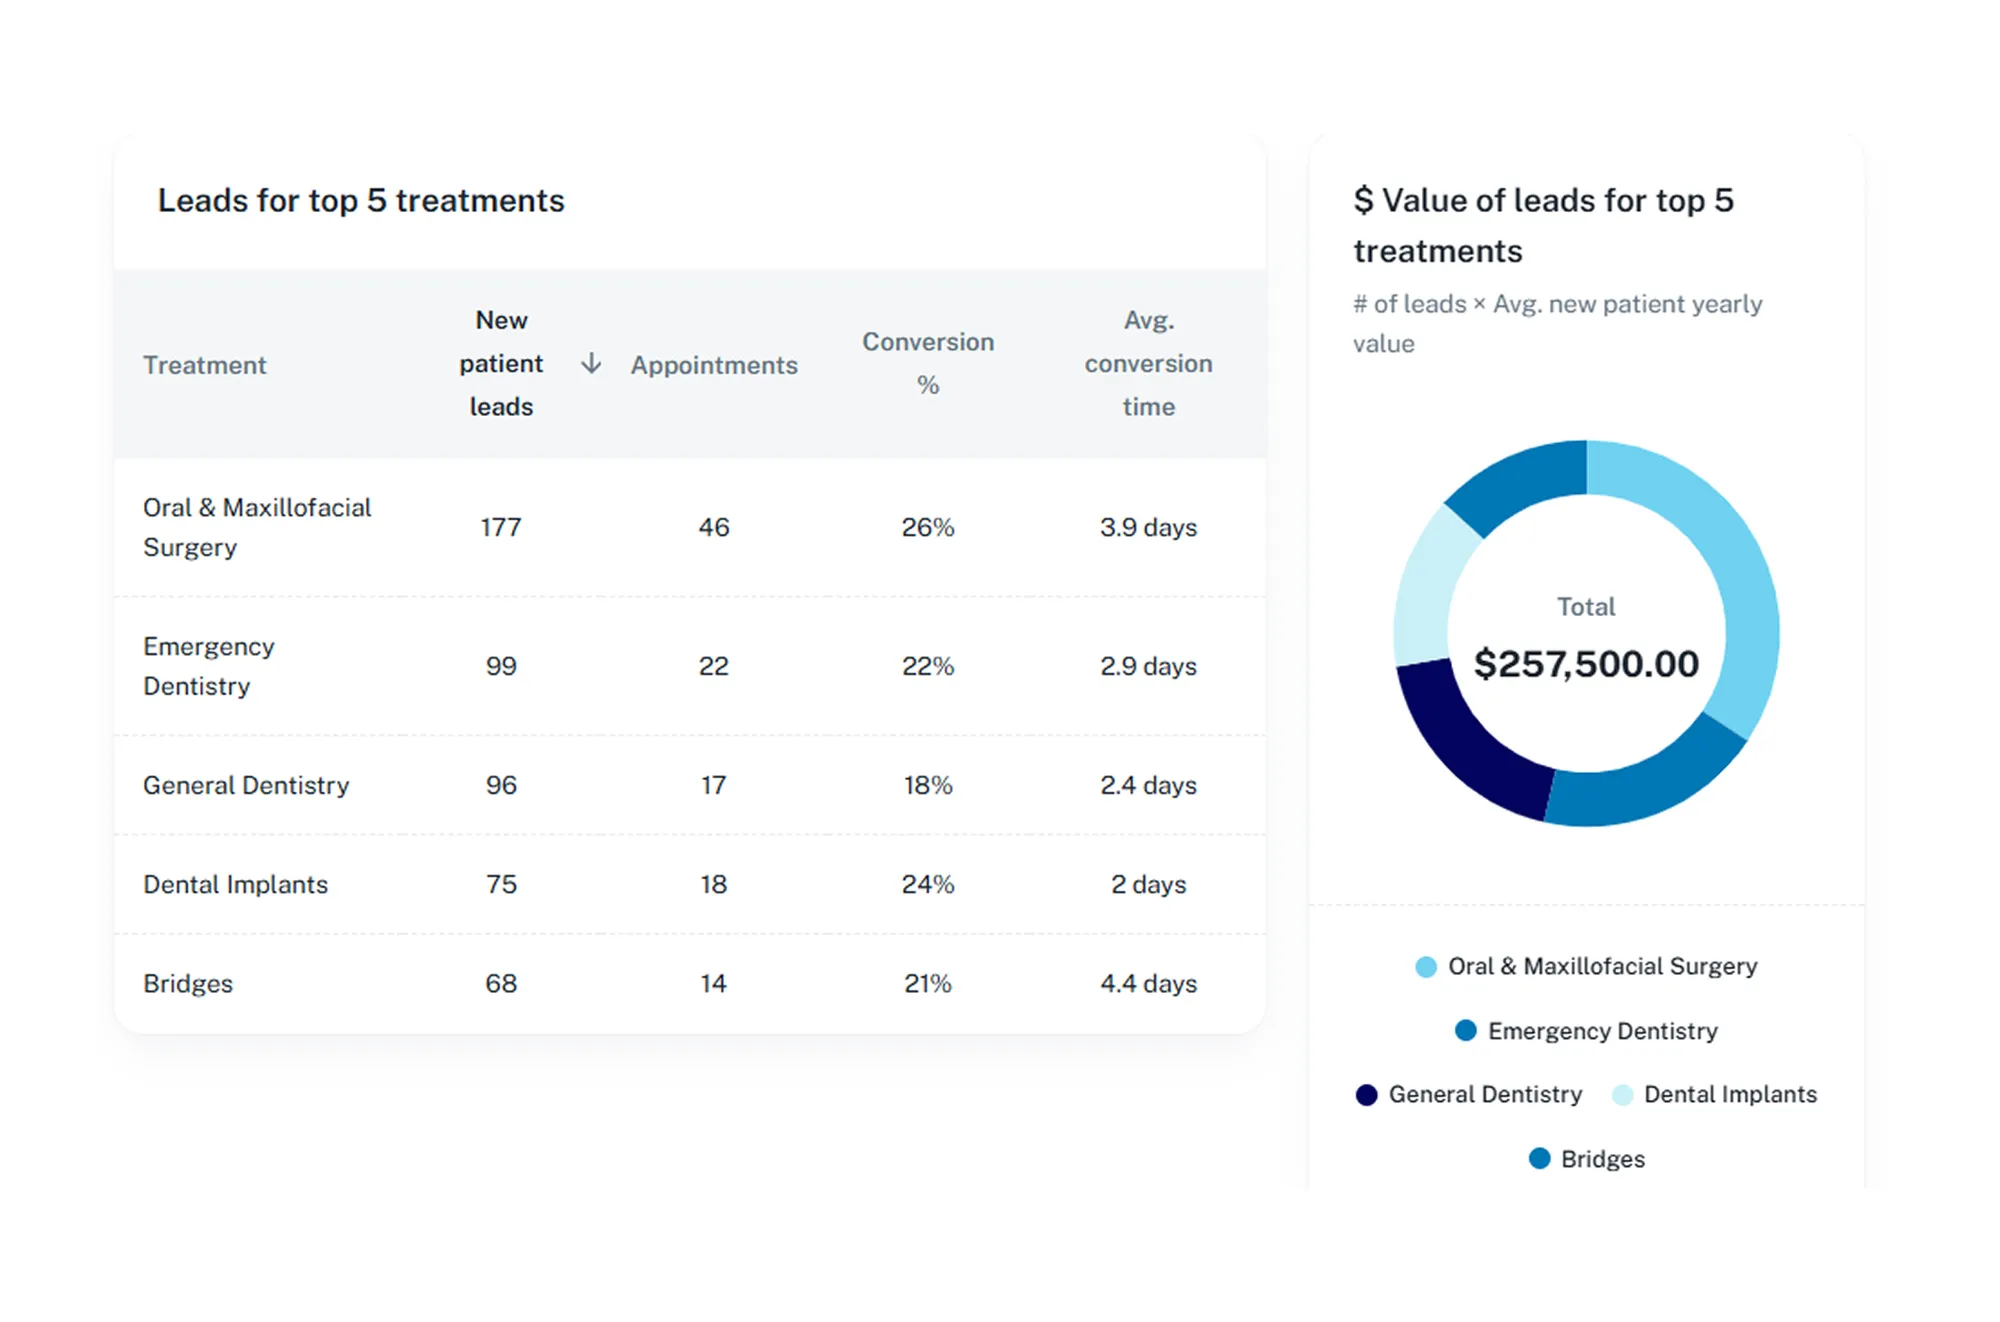Click the Dental Implants treatment name
The image size is (2000, 1322).
click(x=235, y=884)
